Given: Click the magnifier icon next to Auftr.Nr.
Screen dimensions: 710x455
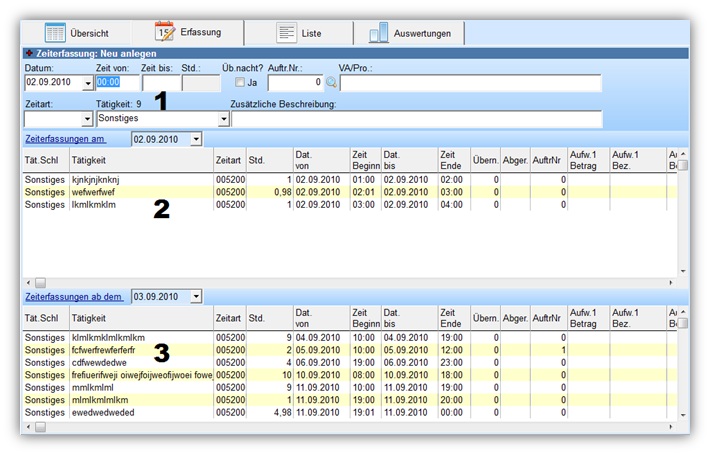Looking at the screenshot, I should 331,82.
